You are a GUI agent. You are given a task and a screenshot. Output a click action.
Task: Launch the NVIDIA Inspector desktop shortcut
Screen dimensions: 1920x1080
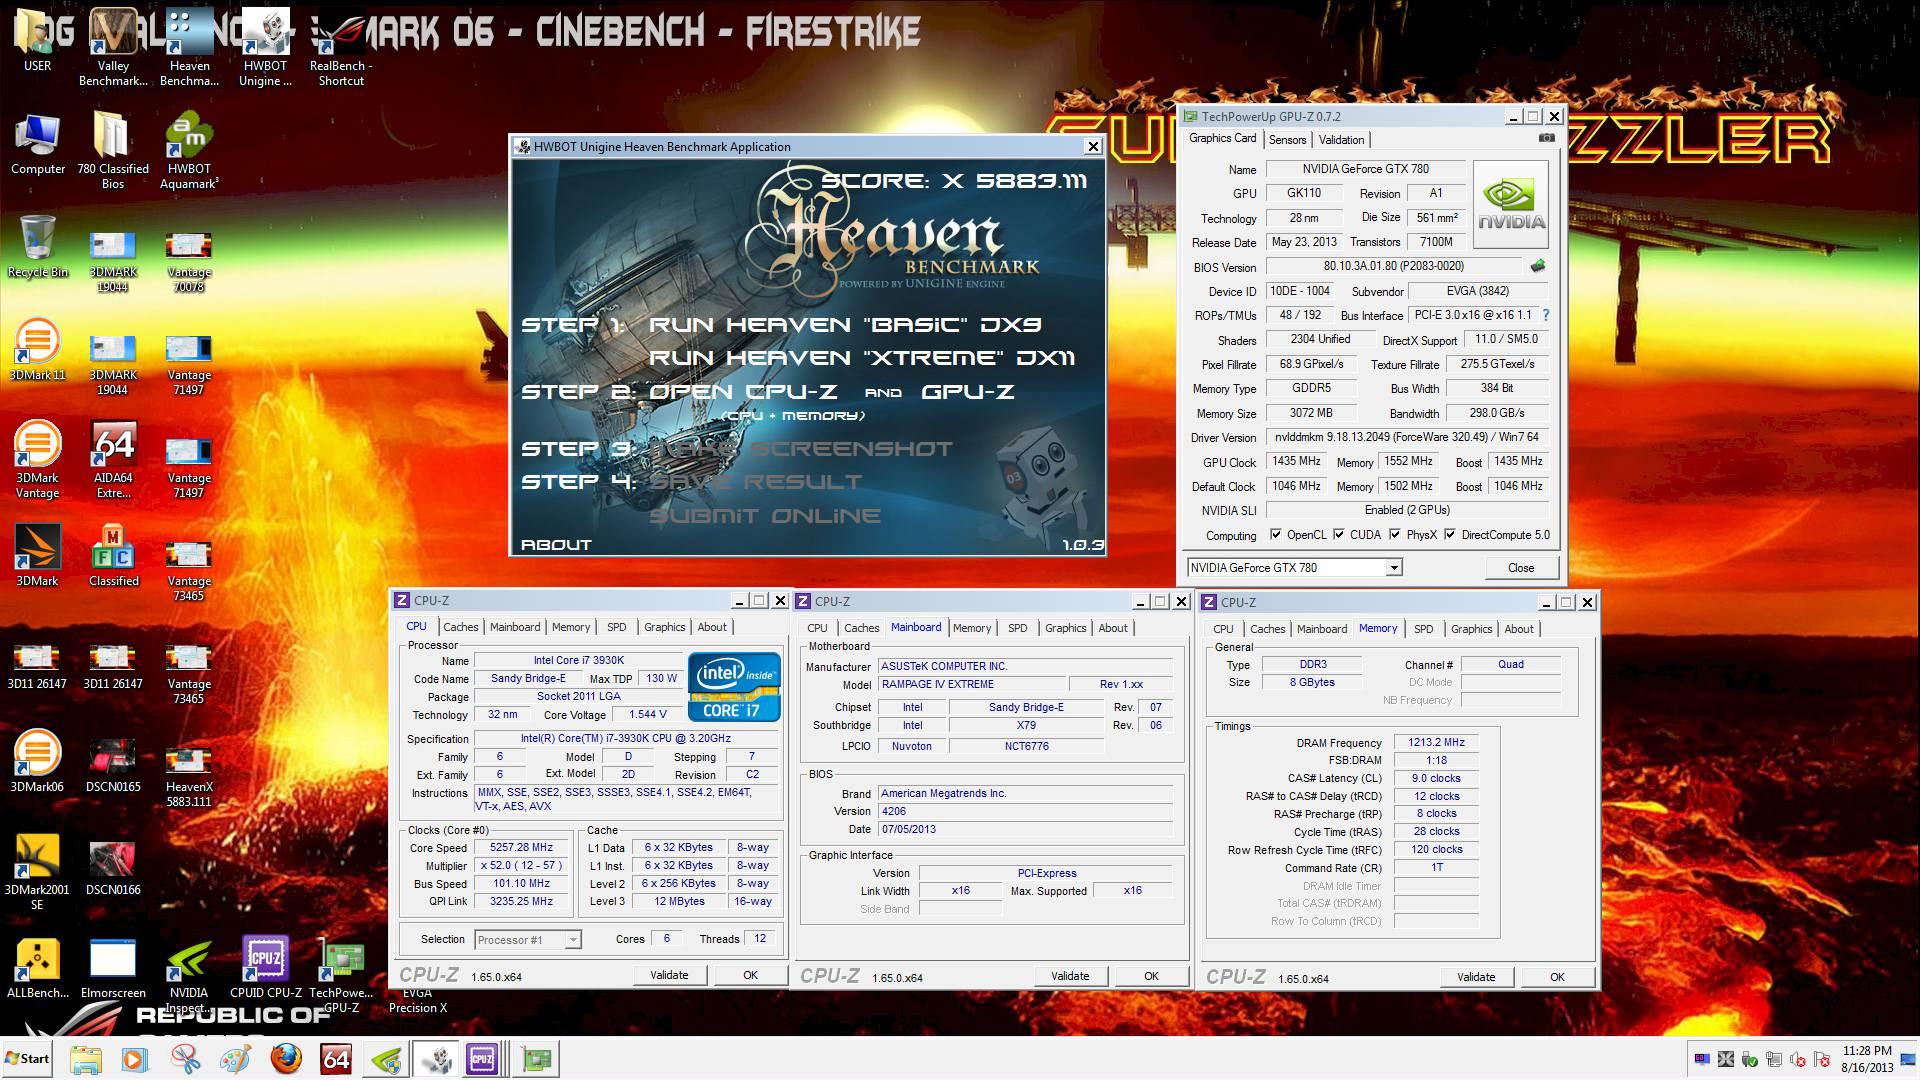[189, 974]
